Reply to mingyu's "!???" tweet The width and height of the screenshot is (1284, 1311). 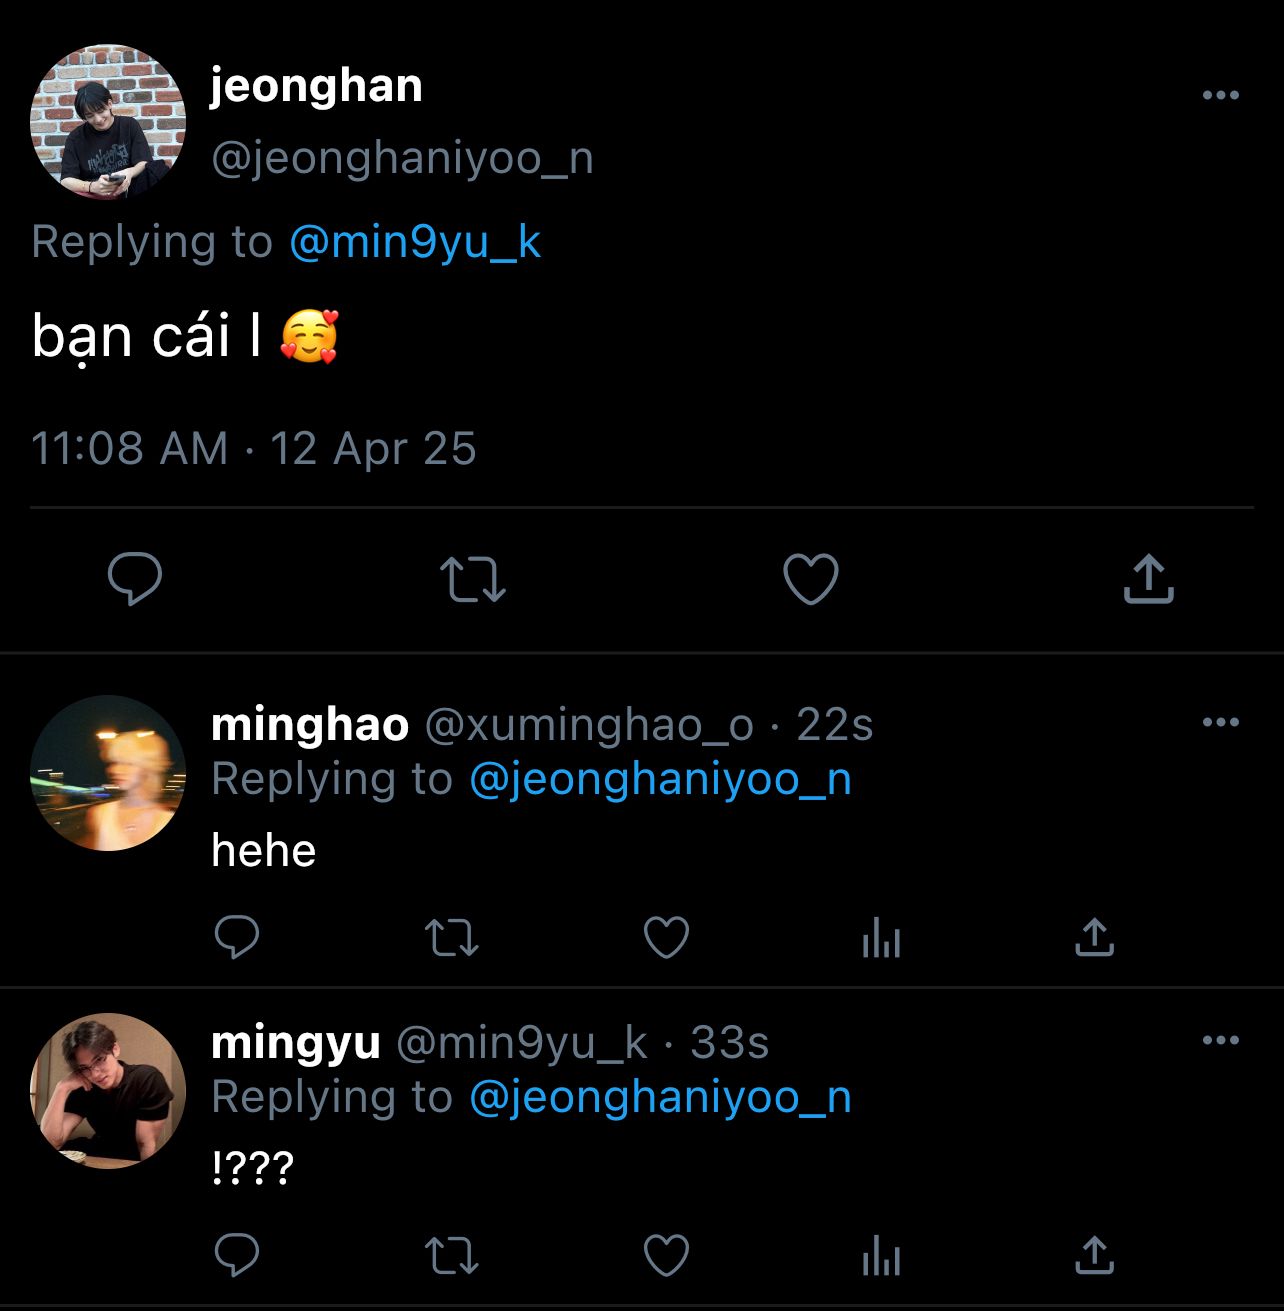[x=237, y=1255]
